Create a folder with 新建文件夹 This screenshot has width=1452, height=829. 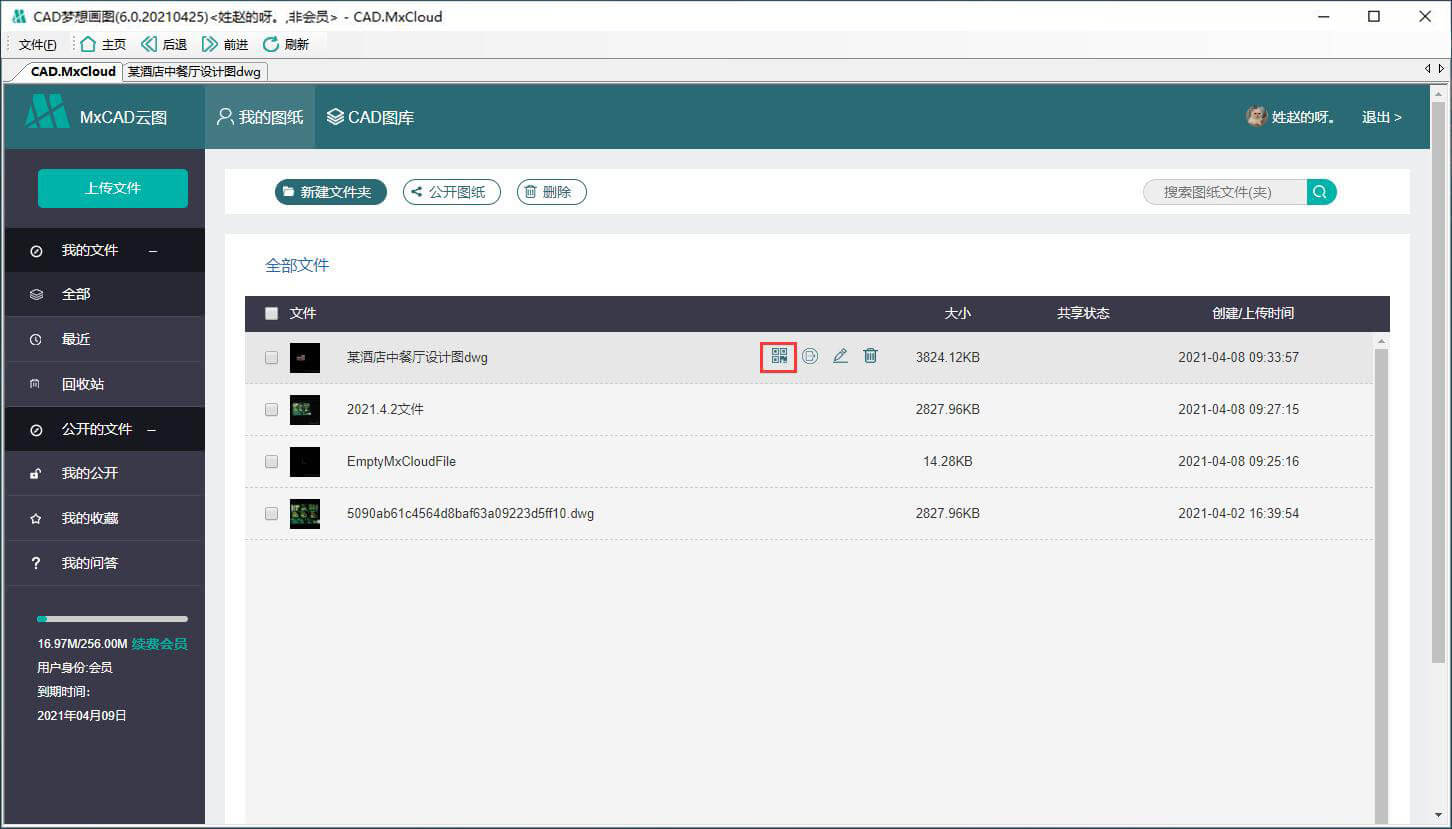(331, 192)
